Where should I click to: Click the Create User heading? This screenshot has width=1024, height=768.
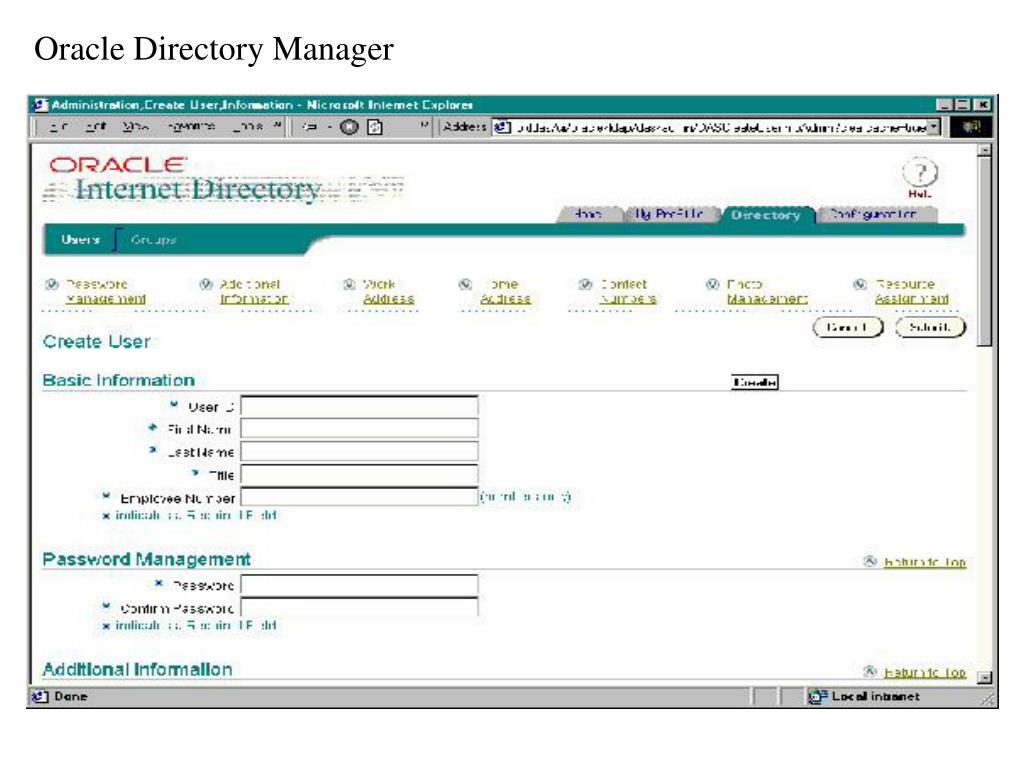pos(97,342)
